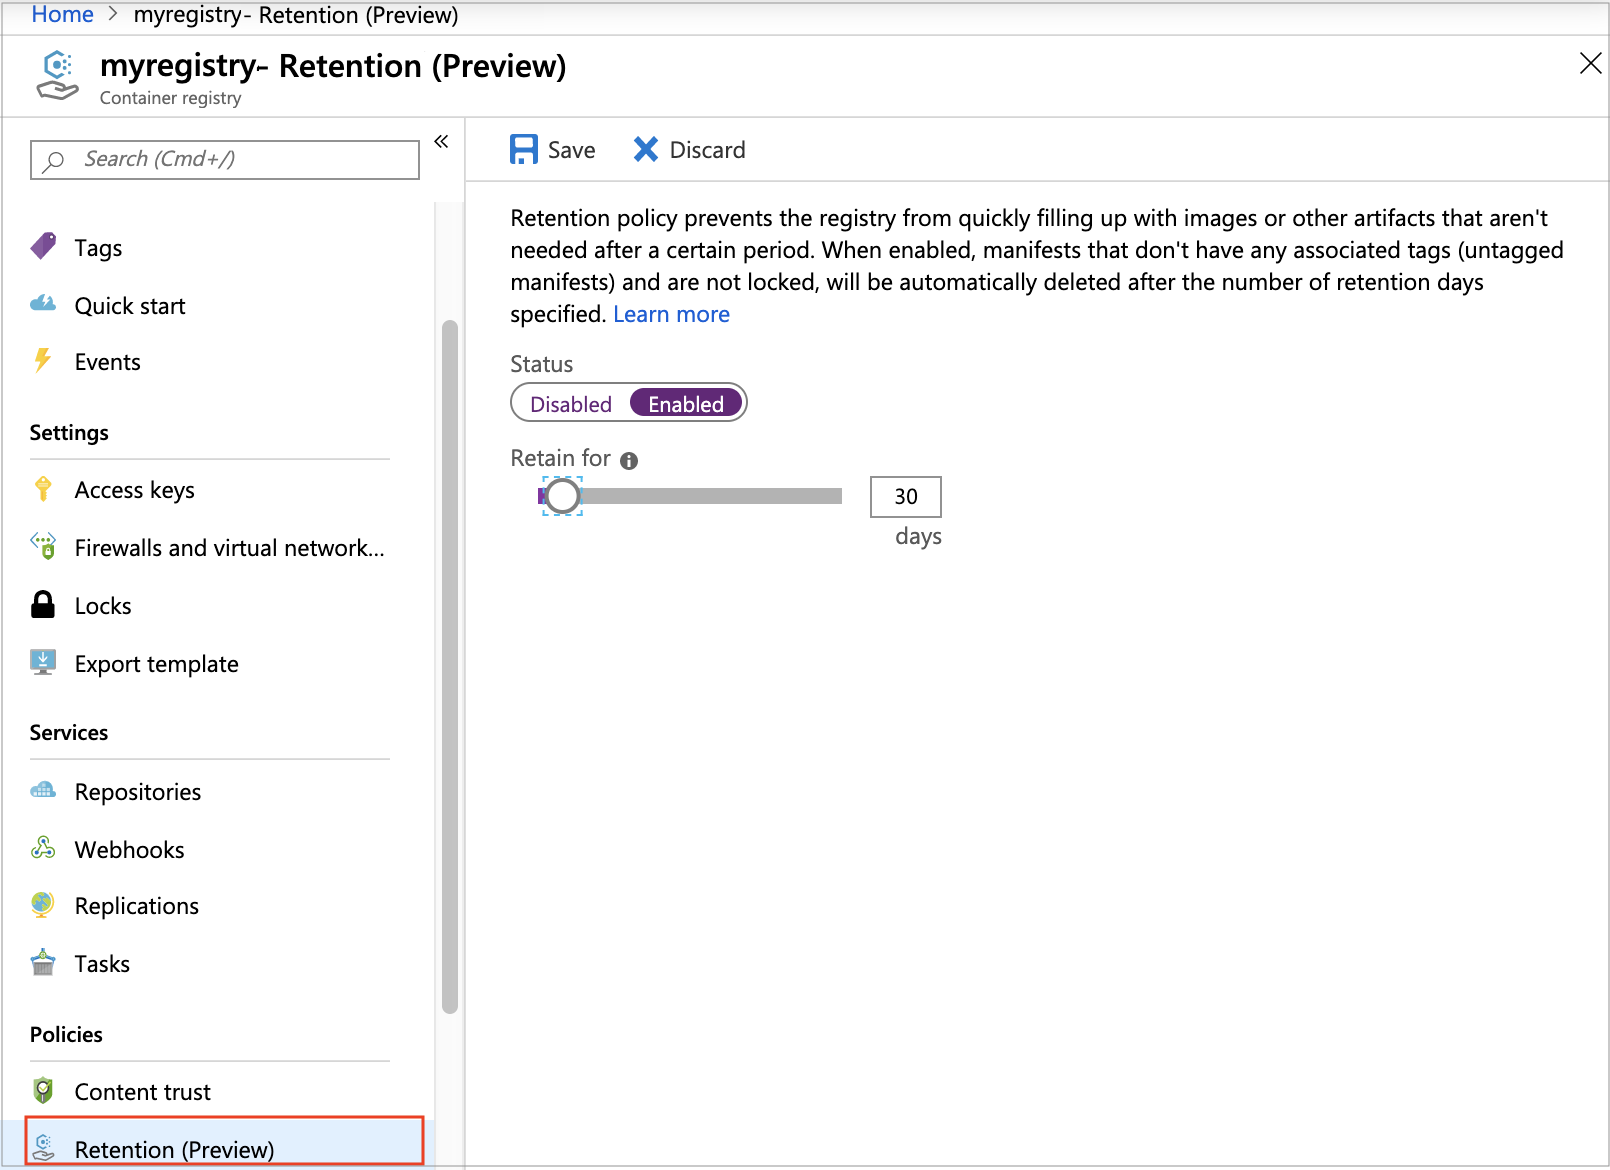The height and width of the screenshot is (1170, 1610).
Task: Click the Retain for info icon
Action: [629, 461]
